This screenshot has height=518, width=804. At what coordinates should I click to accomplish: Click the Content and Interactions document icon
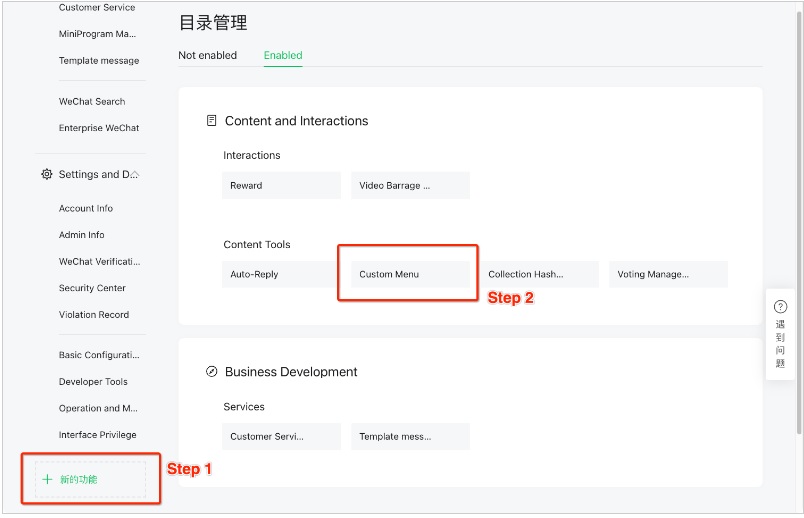coord(211,121)
